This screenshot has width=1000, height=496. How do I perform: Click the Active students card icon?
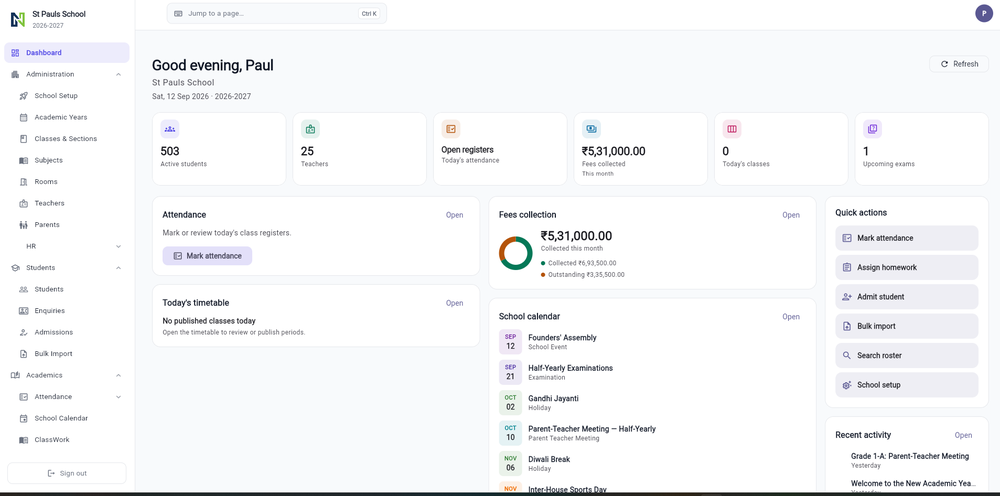[x=170, y=129]
